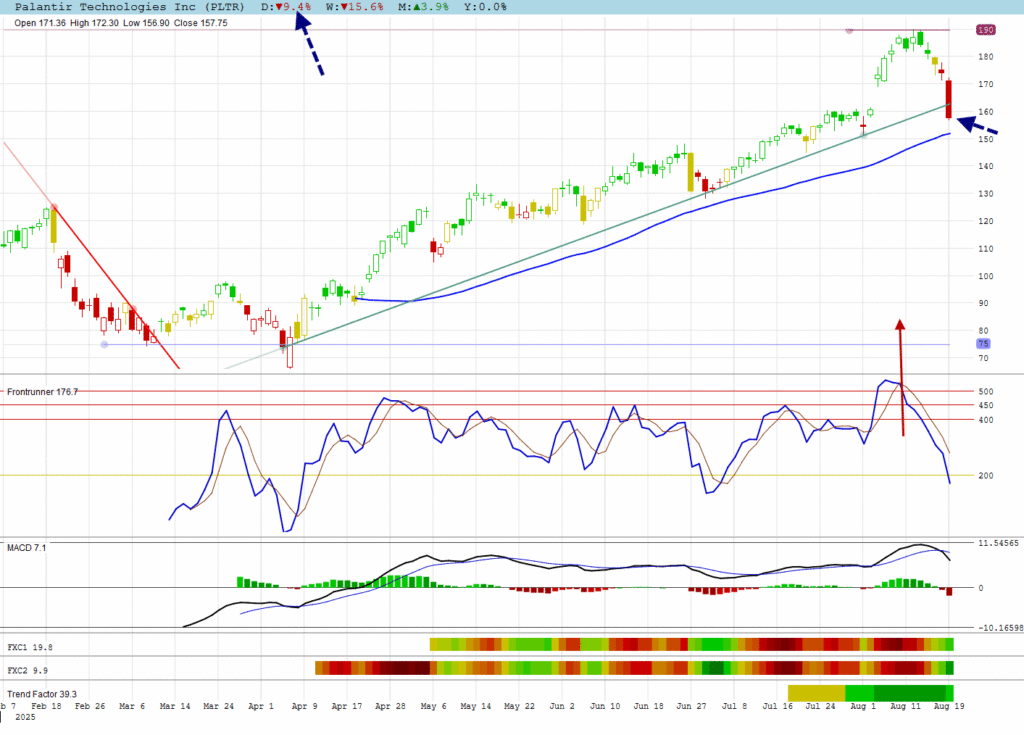Click the Mar 6 date label
1024x735 pixels.
tap(132, 706)
